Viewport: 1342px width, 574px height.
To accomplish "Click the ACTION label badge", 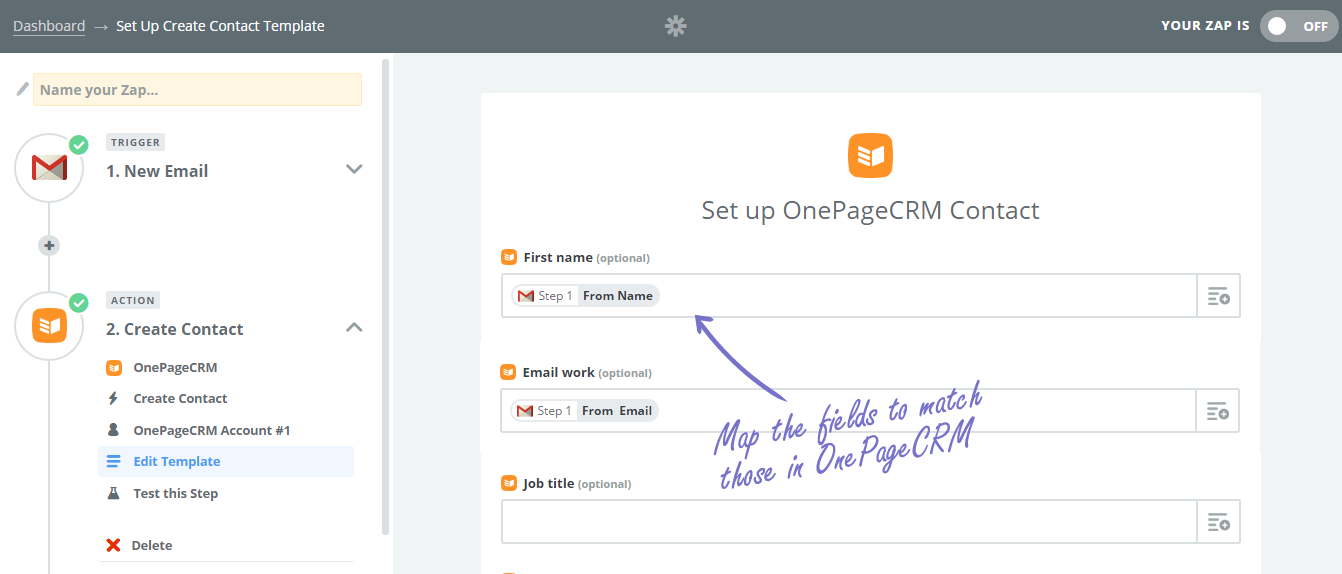I will tap(133, 300).
